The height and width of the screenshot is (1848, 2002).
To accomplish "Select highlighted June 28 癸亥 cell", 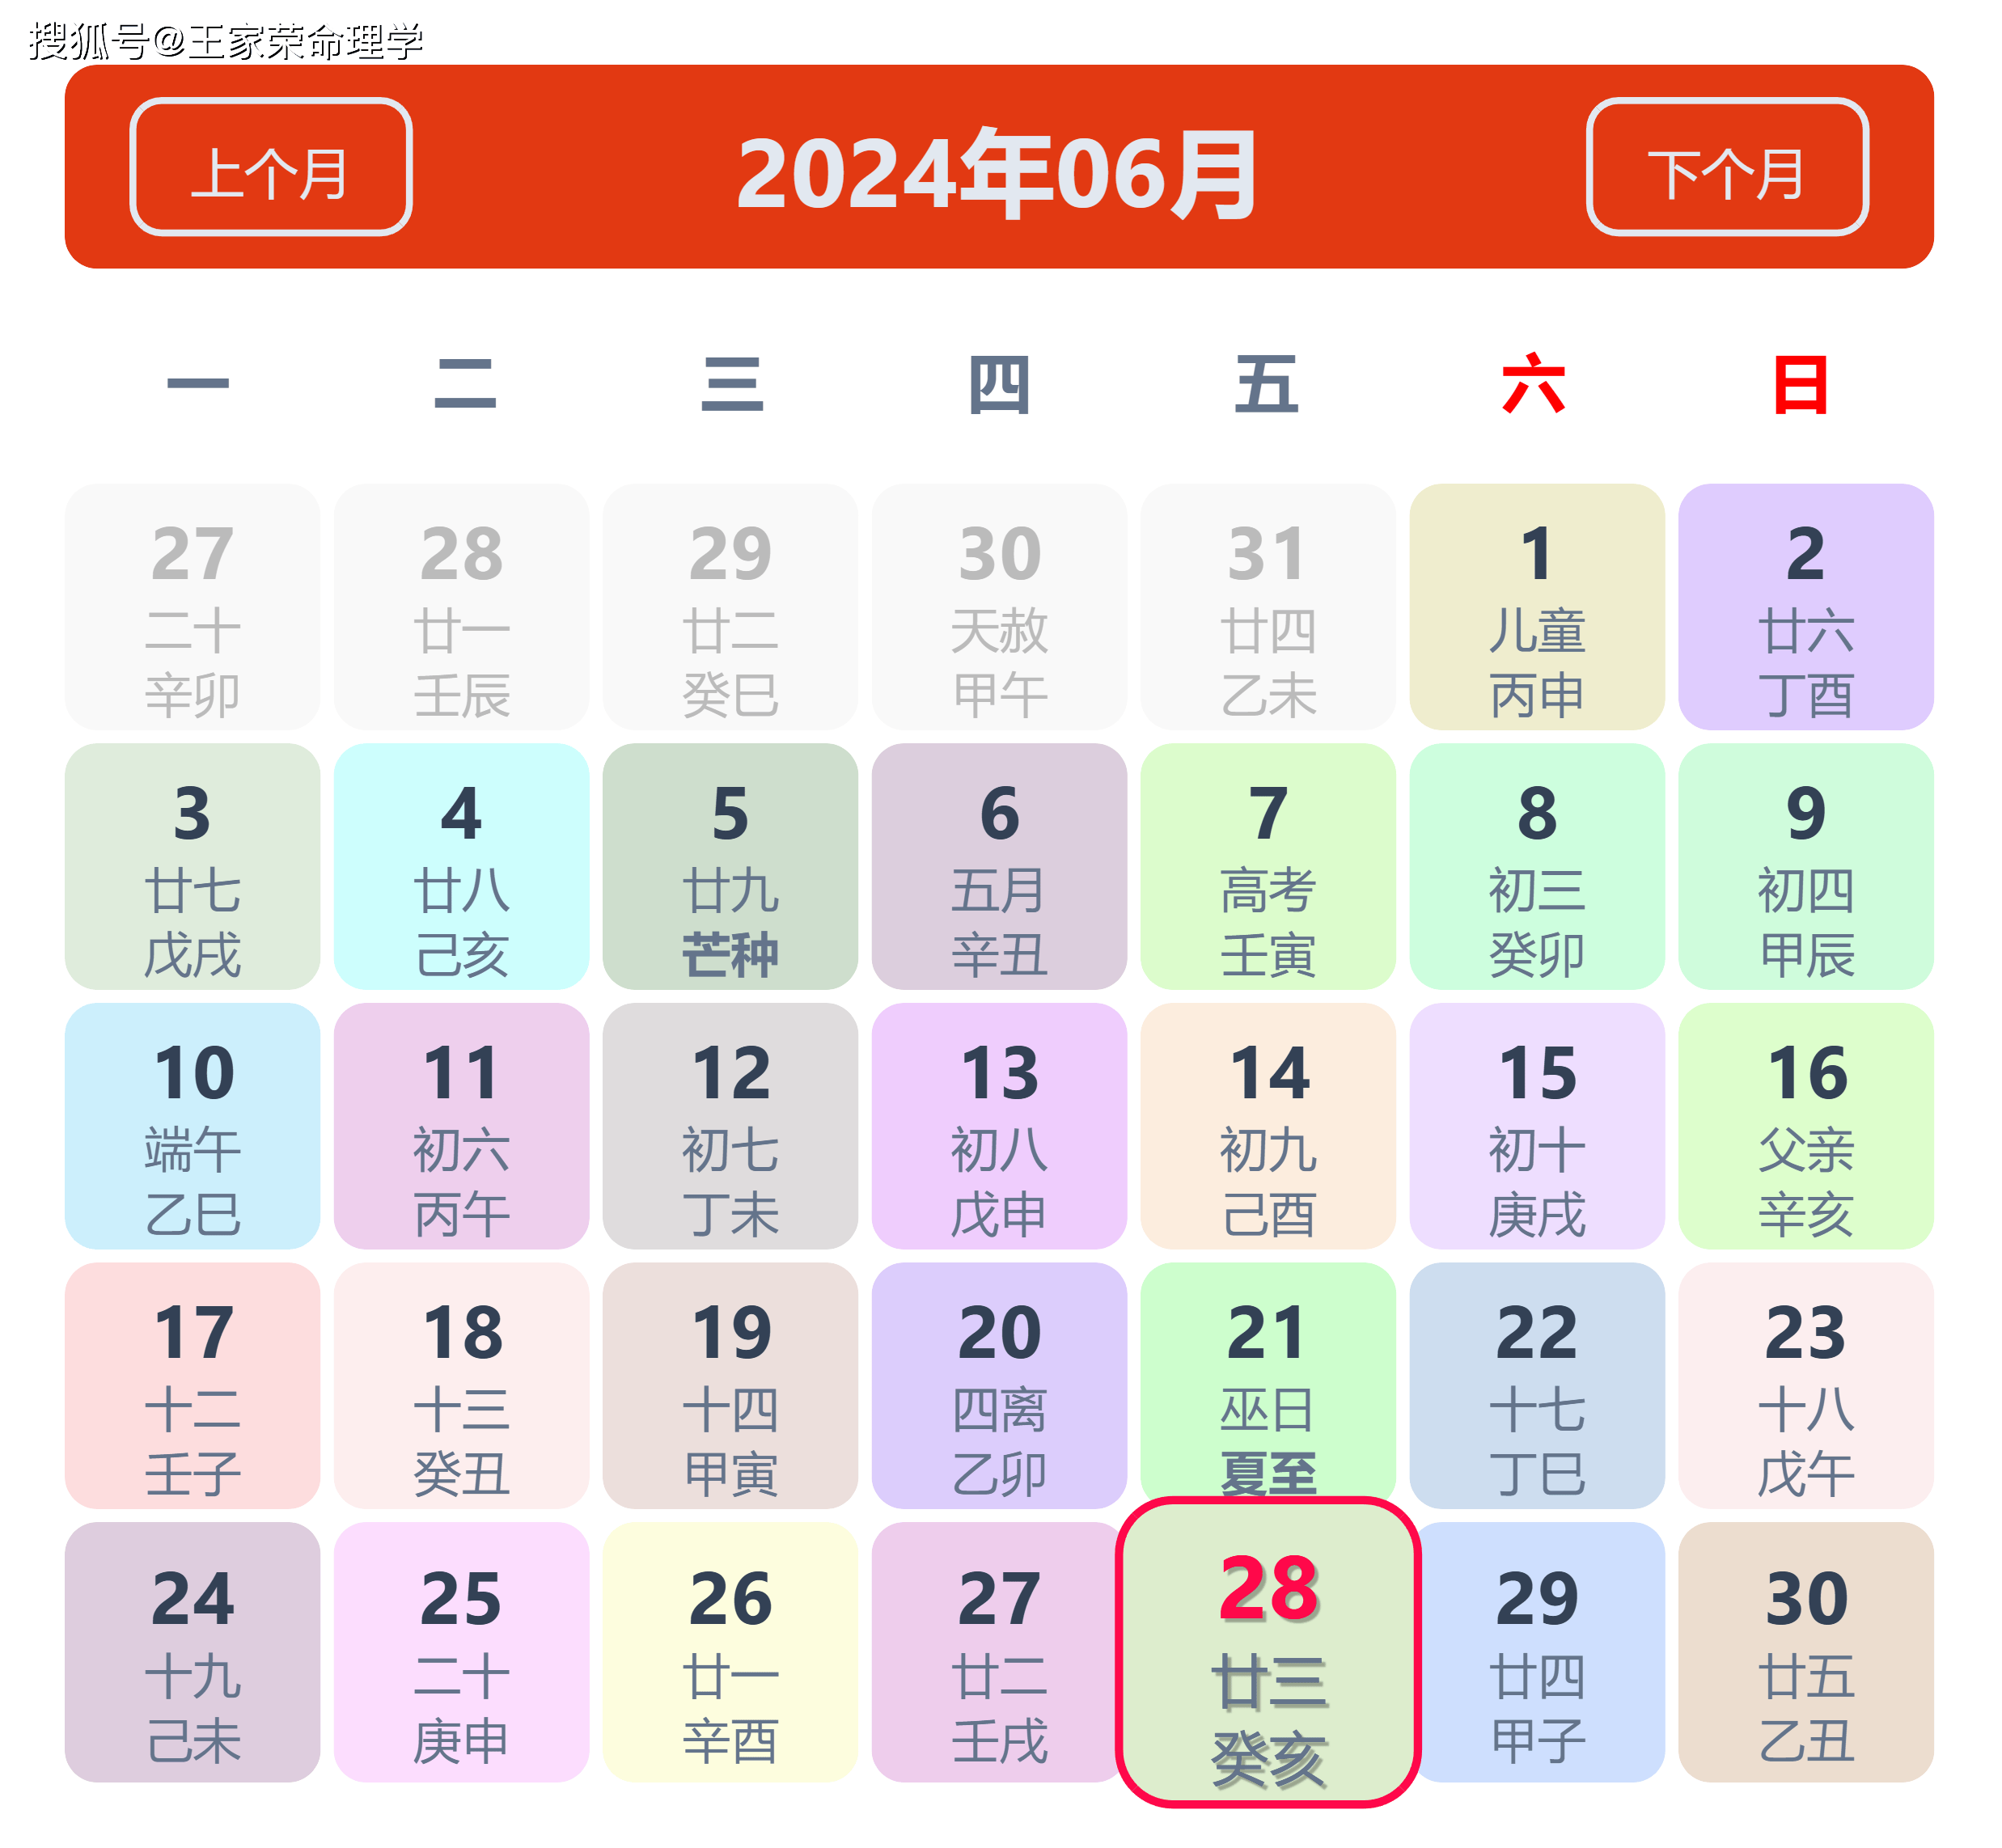I will tap(1268, 1652).
